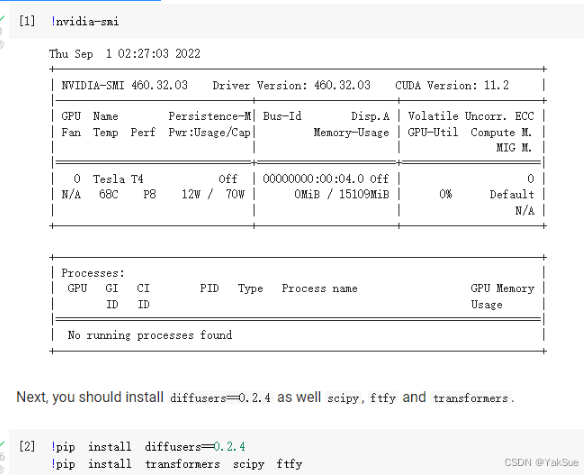Viewport: 584px width, 476px height.
Task: Click the 'Type' column header in Processes table
Action: 250,288
